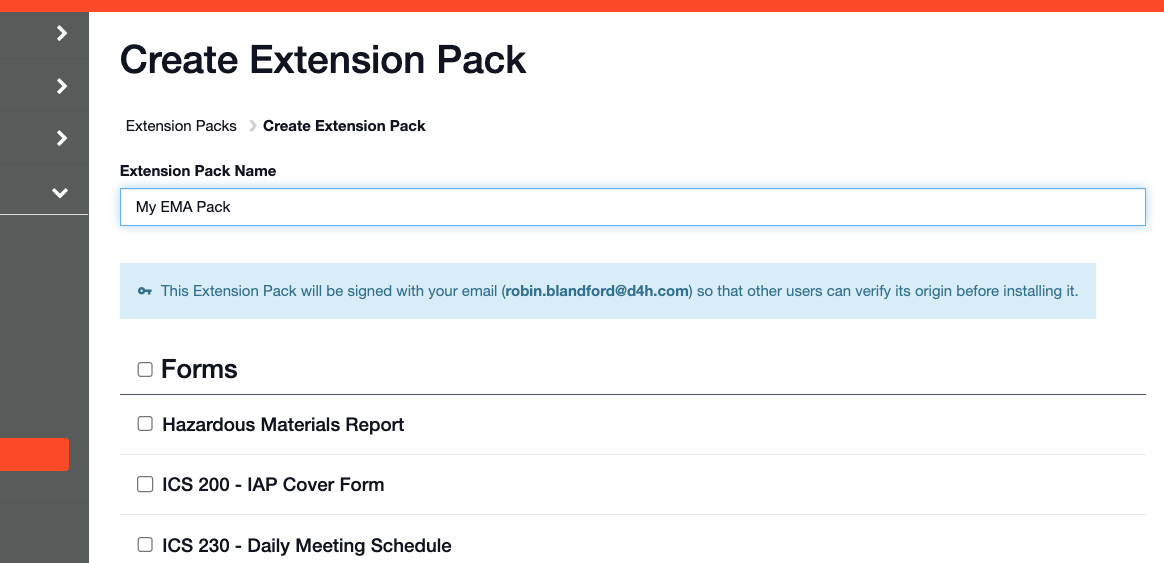The height and width of the screenshot is (563, 1164).
Task: Click the ICS 200 - IAP Cover Form label
Action: pyautogui.click(x=273, y=485)
